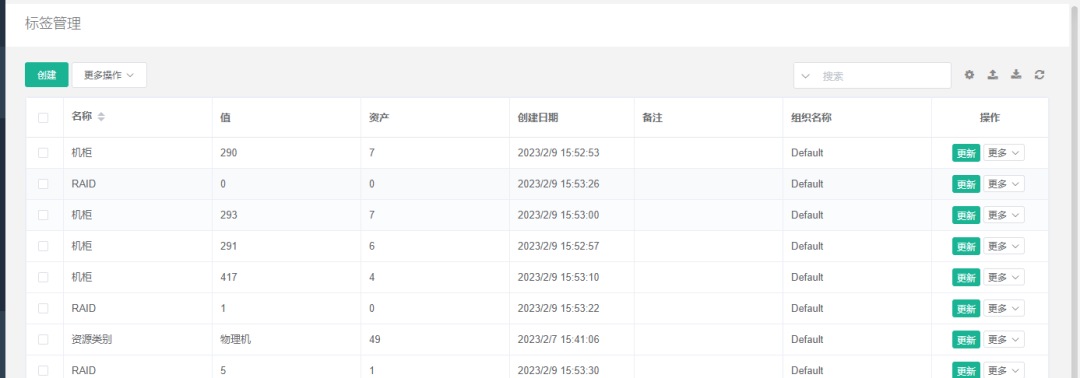Click the value cell 417

tap(229, 277)
